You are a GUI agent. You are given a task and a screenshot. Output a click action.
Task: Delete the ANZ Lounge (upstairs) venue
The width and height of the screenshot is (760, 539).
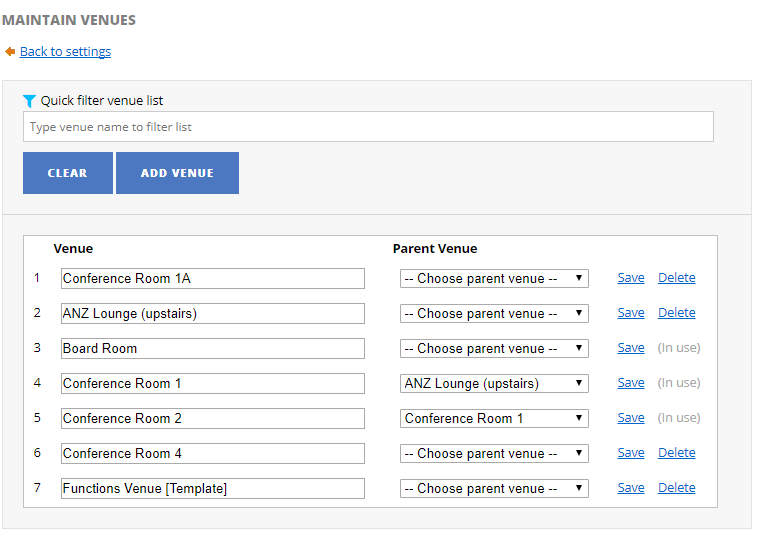click(x=676, y=313)
